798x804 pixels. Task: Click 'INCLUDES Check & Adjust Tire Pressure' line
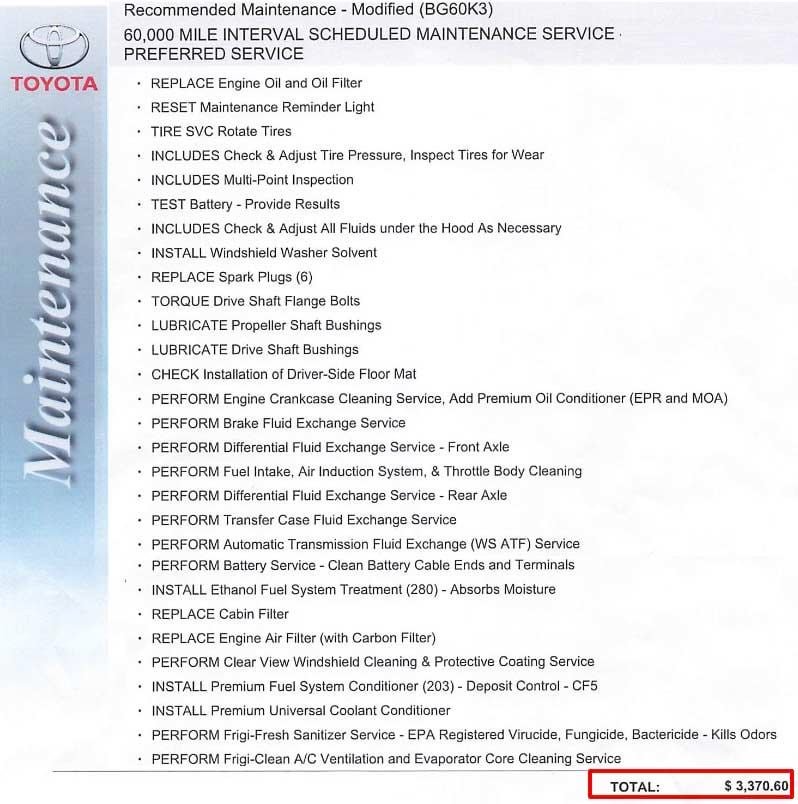(x=347, y=155)
